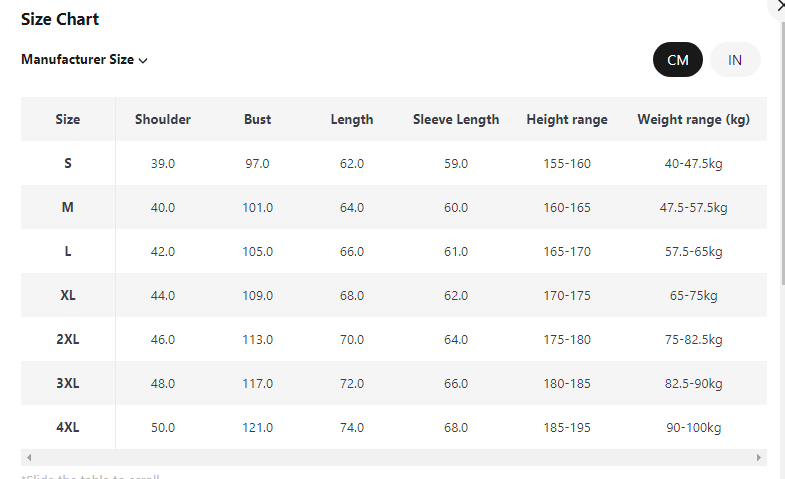Click the Size Chart title
This screenshot has height=479, width=785.
(60, 19)
